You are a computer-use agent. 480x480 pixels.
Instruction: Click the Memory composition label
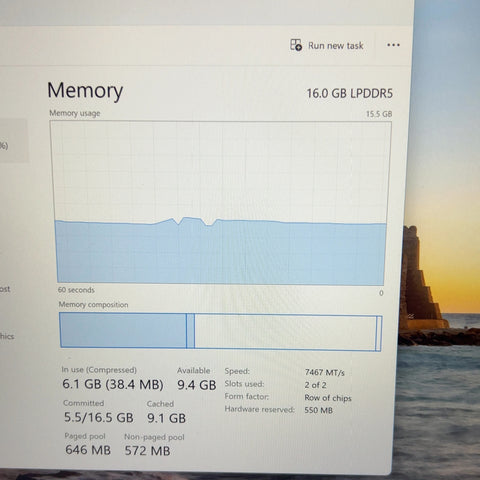pyautogui.click(x=93, y=305)
